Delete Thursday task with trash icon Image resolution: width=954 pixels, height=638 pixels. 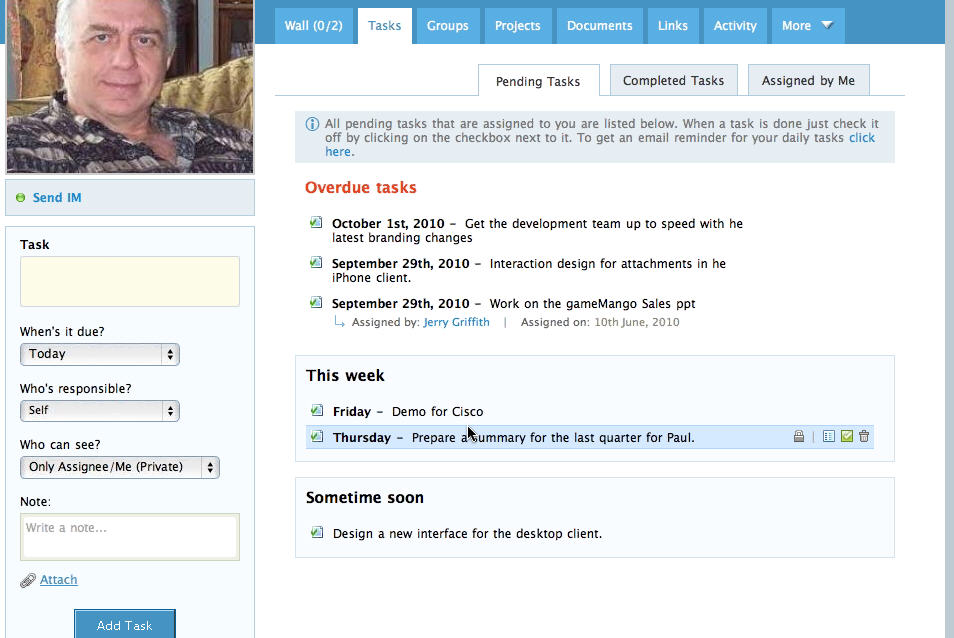864,437
